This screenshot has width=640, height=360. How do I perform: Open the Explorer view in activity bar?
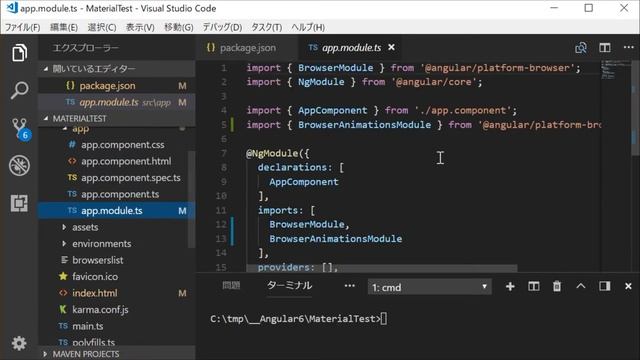coord(19,53)
